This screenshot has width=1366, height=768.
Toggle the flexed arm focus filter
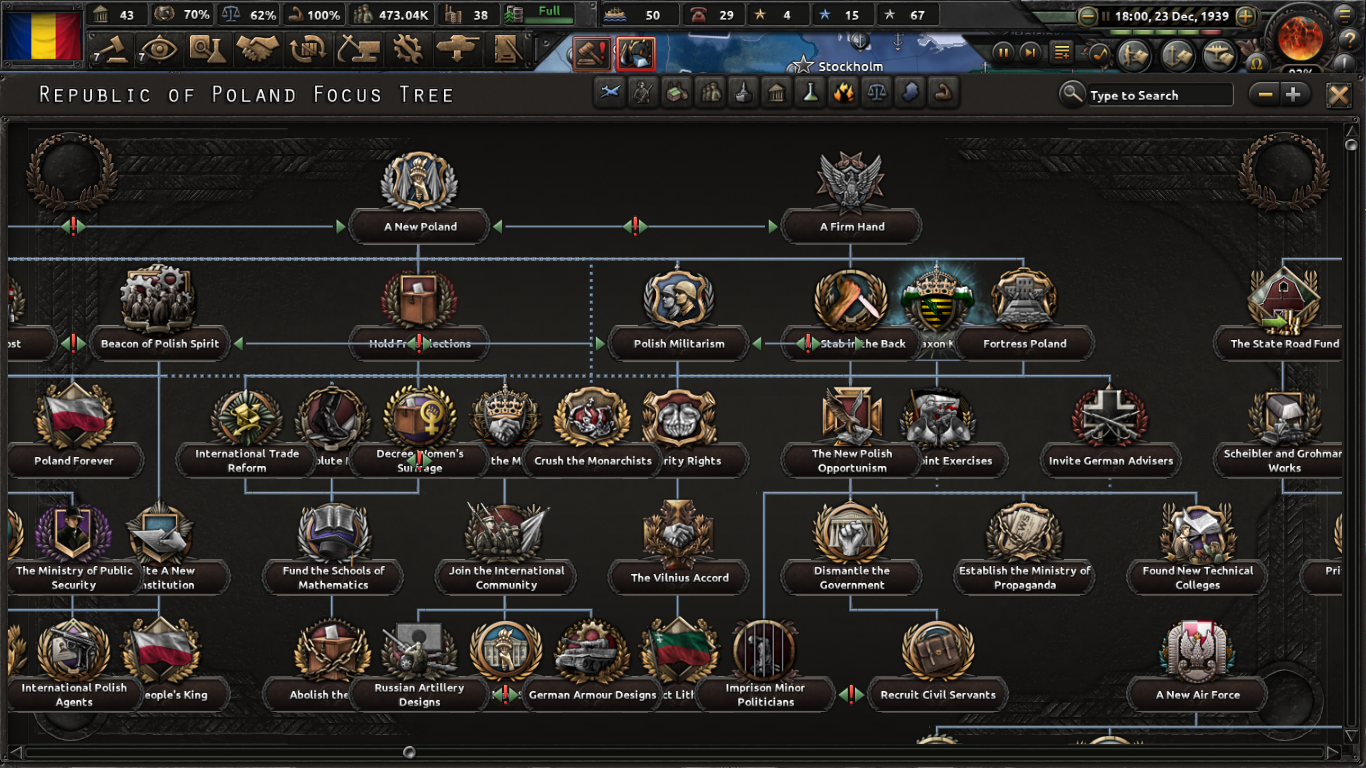(943, 93)
